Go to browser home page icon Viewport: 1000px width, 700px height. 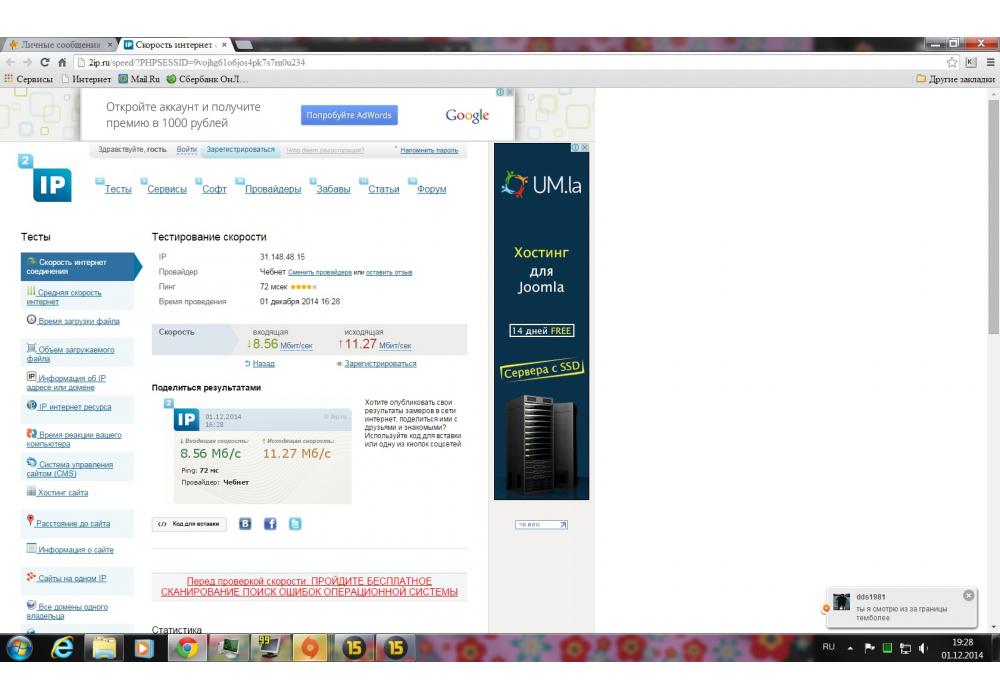point(62,62)
